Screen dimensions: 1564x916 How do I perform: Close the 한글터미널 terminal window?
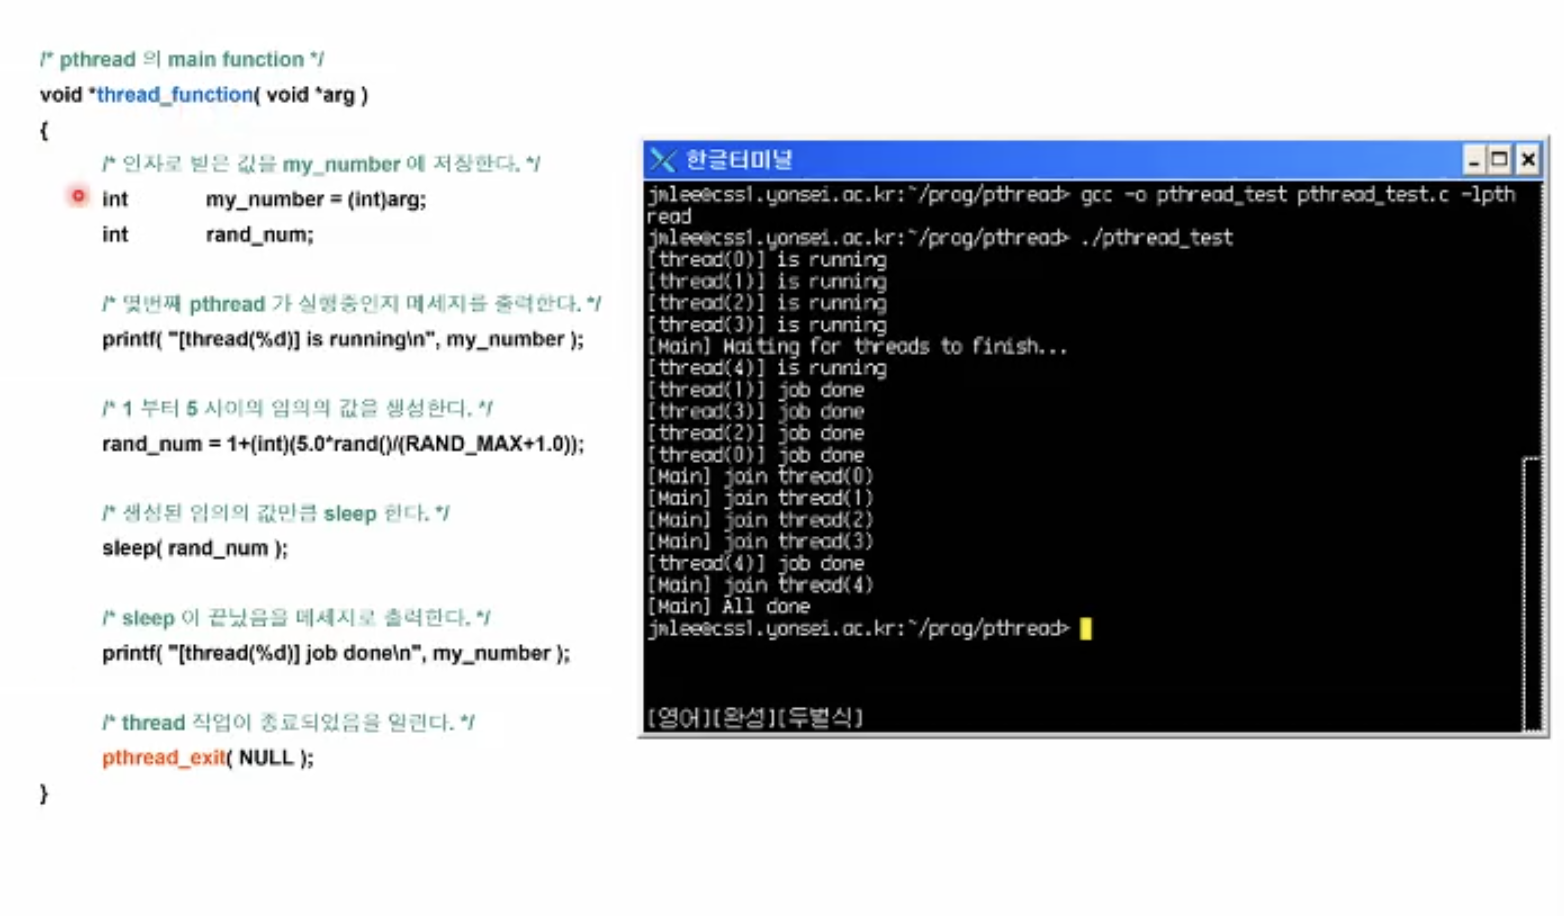(1528, 160)
